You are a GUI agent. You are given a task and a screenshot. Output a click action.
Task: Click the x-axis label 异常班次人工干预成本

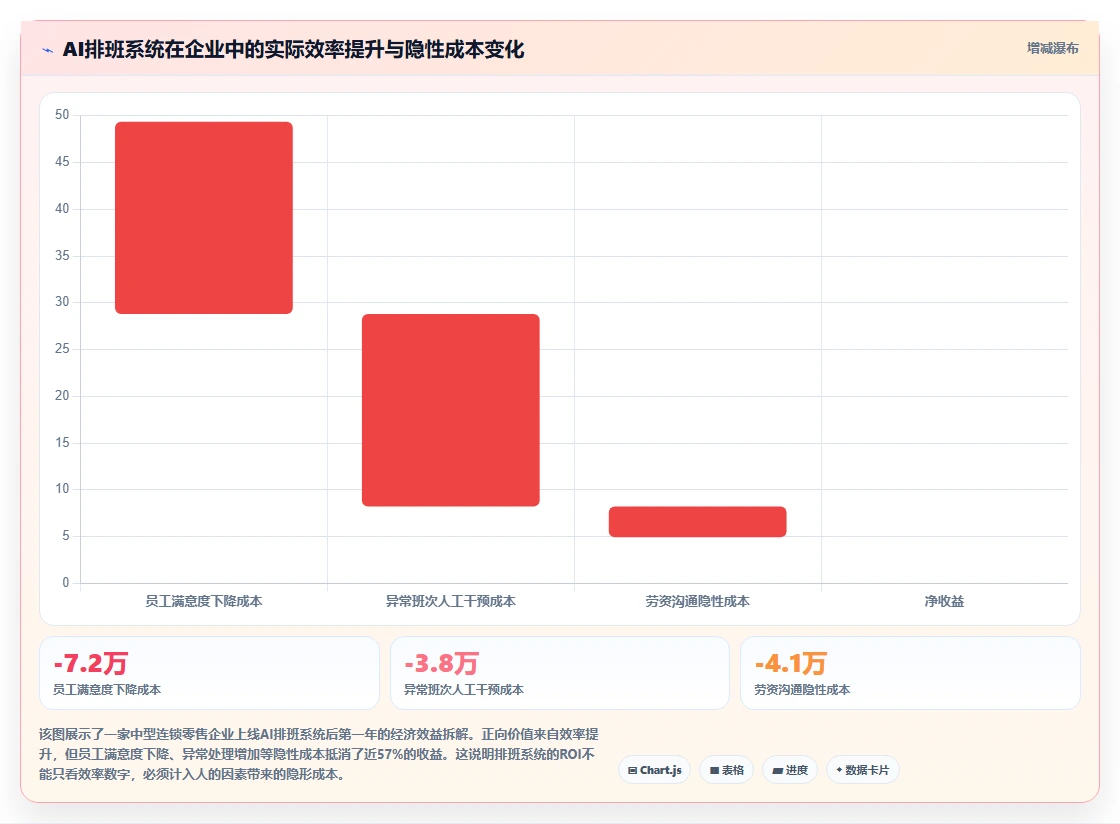tap(451, 601)
